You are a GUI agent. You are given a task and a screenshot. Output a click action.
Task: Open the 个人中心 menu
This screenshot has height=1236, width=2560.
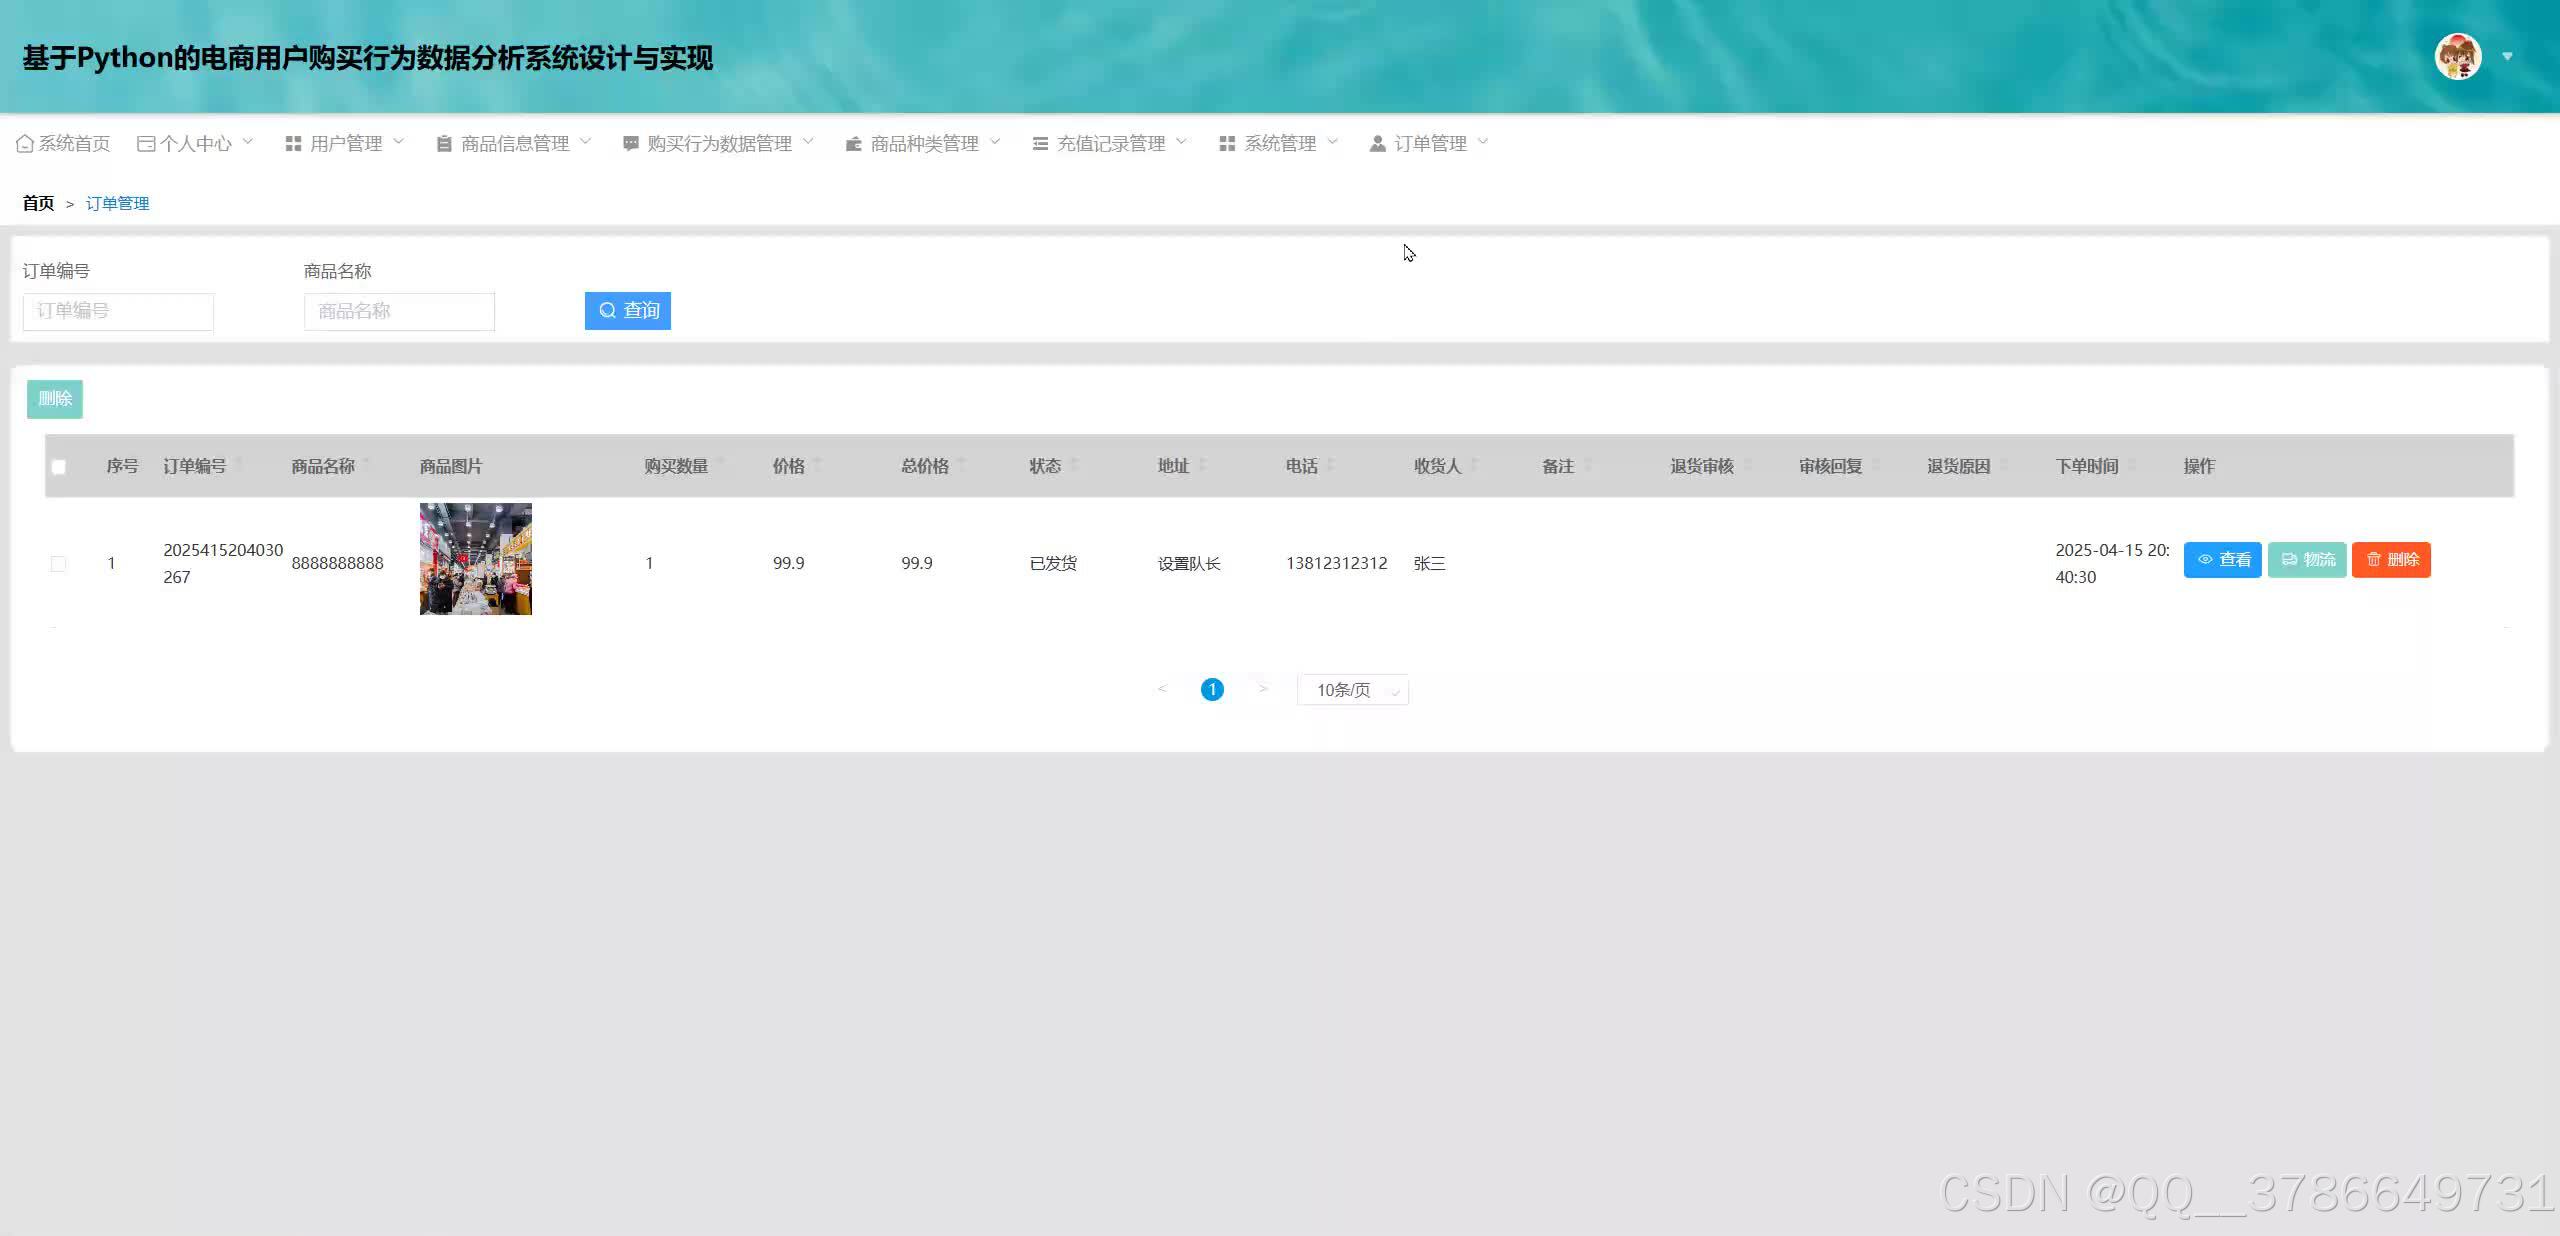pyautogui.click(x=196, y=144)
